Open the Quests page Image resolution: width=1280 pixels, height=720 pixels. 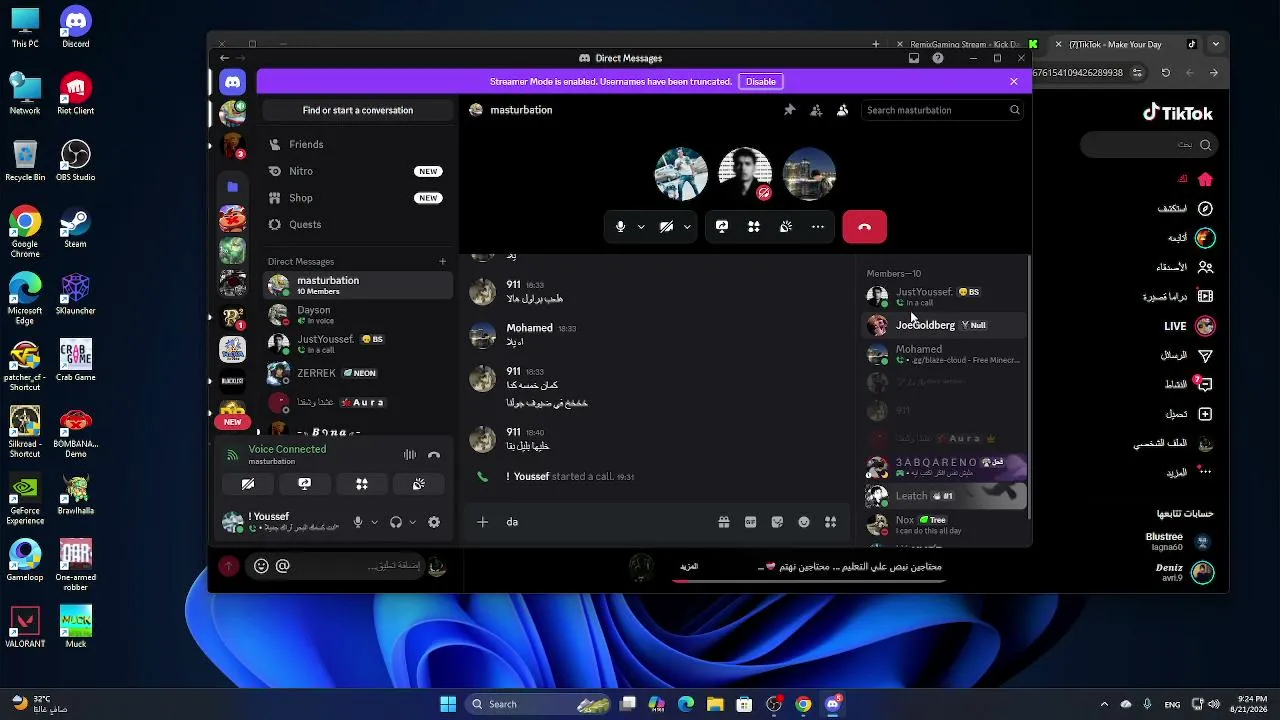click(x=358, y=224)
